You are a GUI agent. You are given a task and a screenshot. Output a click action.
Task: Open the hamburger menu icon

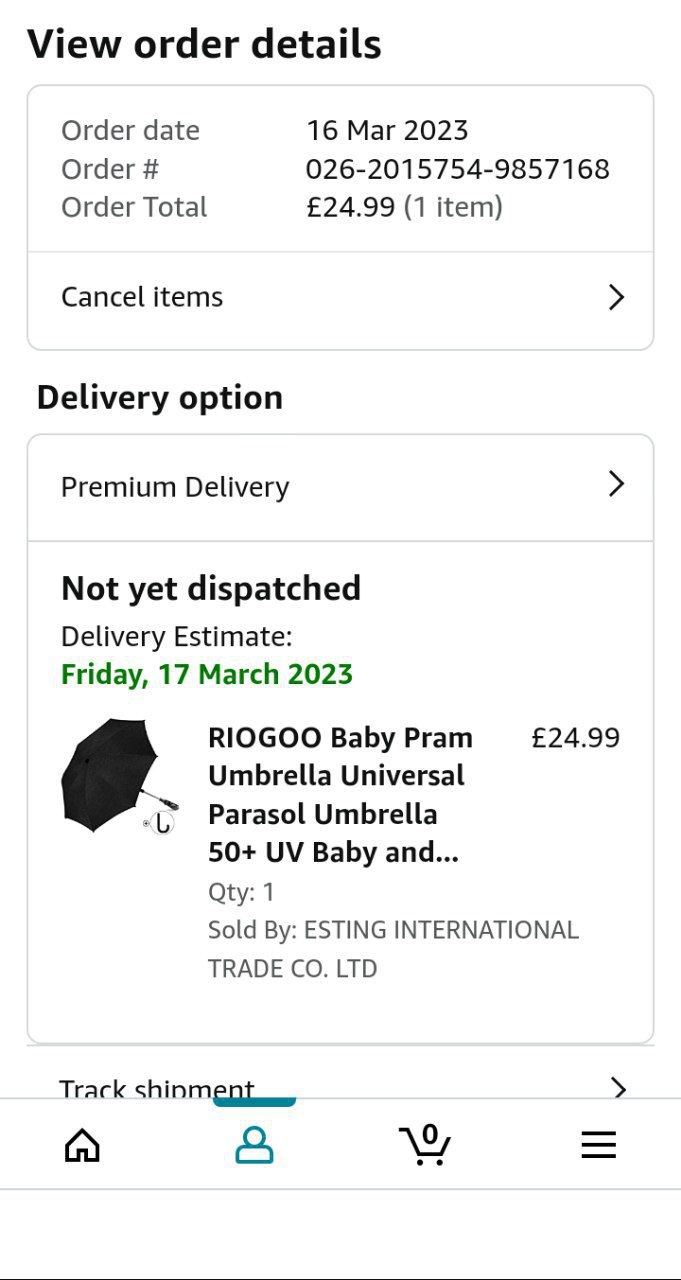click(x=598, y=1144)
